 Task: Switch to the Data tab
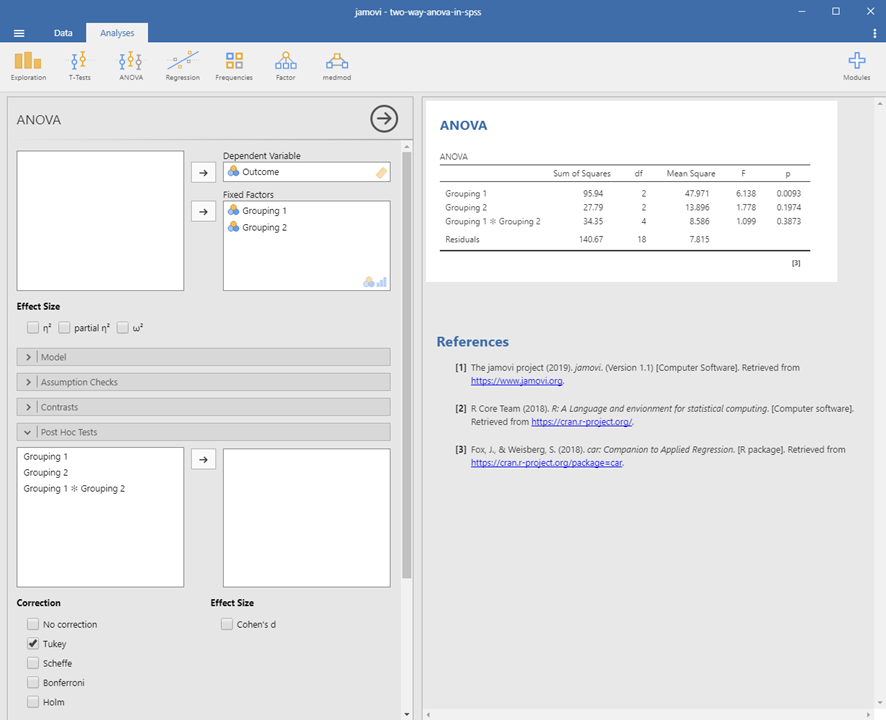click(63, 33)
